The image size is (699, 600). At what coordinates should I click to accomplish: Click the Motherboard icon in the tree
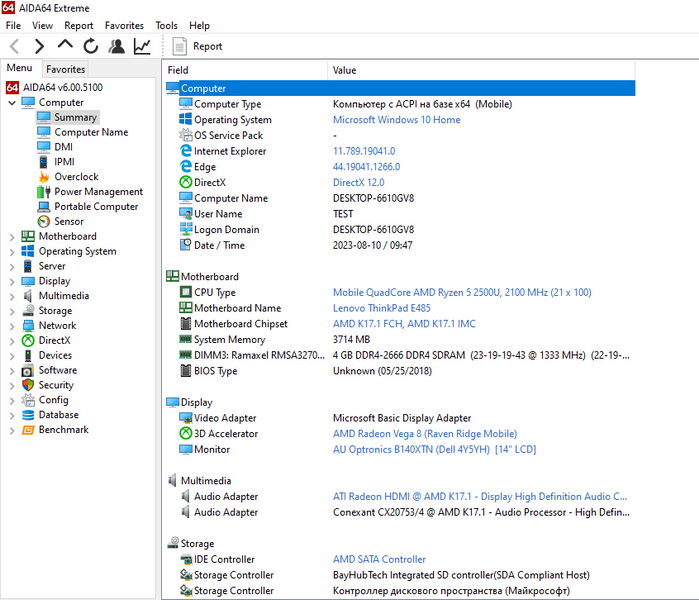click(x=28, y=236)
